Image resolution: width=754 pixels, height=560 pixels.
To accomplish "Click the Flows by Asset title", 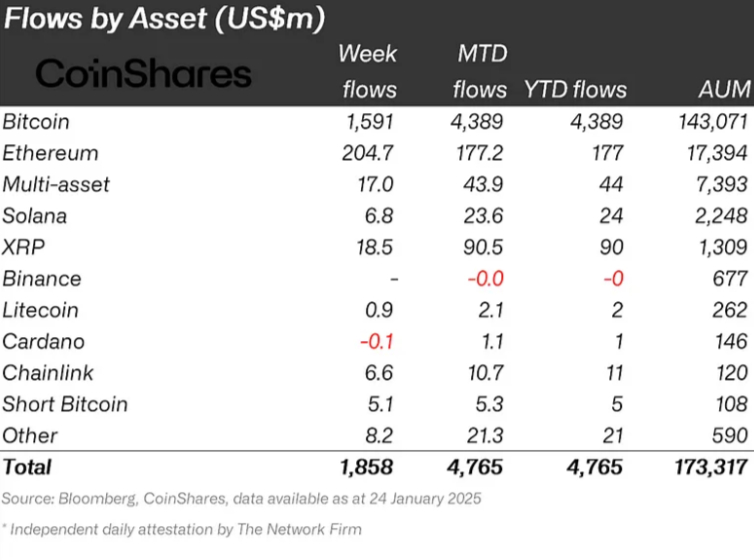I will [x=164, y=17].
